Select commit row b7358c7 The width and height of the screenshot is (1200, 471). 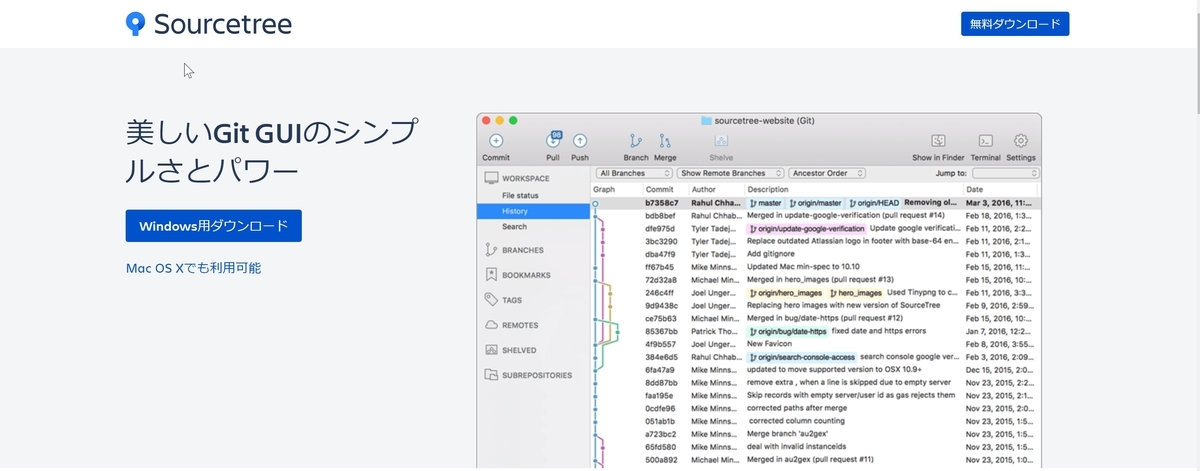coord(816,203)
